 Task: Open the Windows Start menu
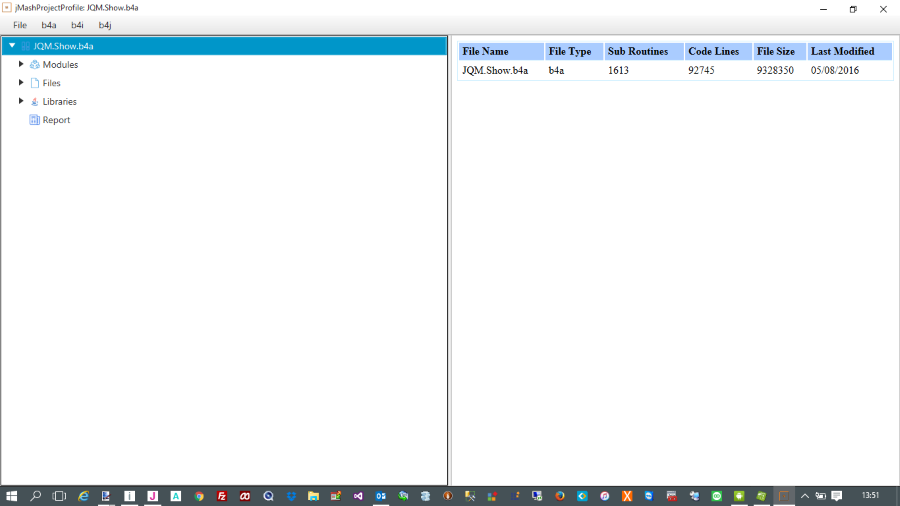[11, 496]
